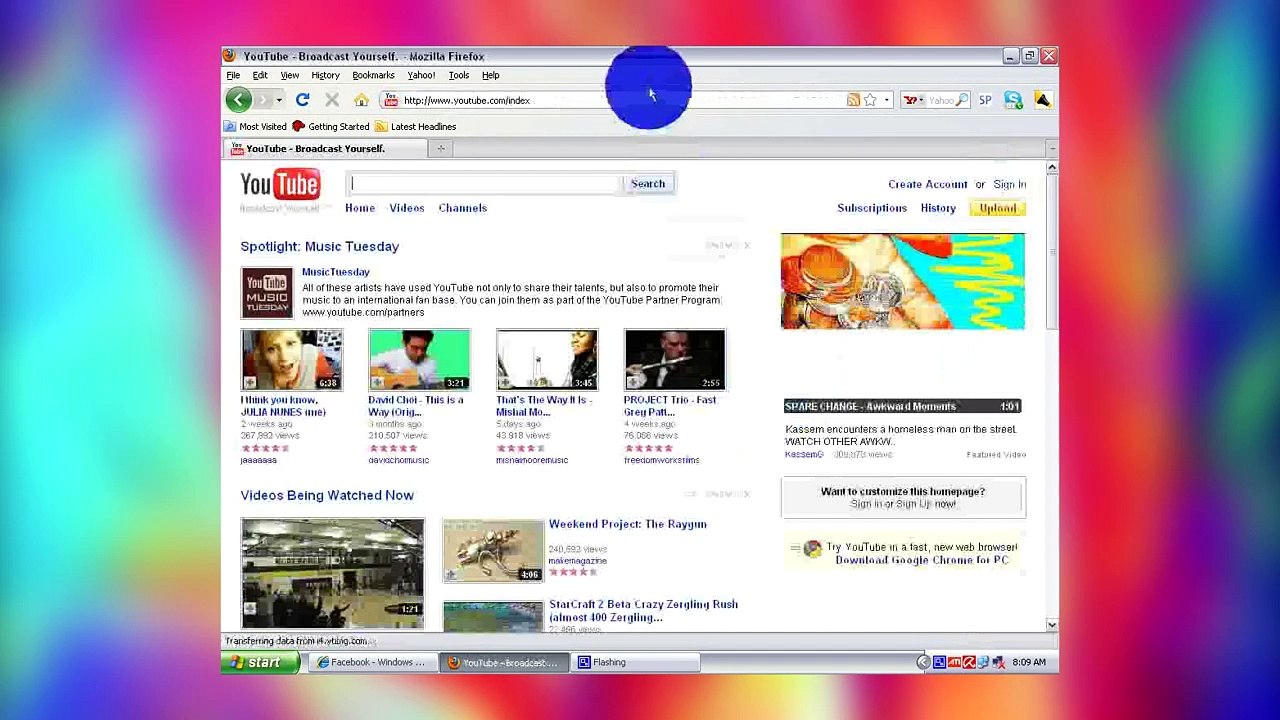The image size is (1280, 720).
Task: Open the Subscriptions link
Action: point(872,208)
